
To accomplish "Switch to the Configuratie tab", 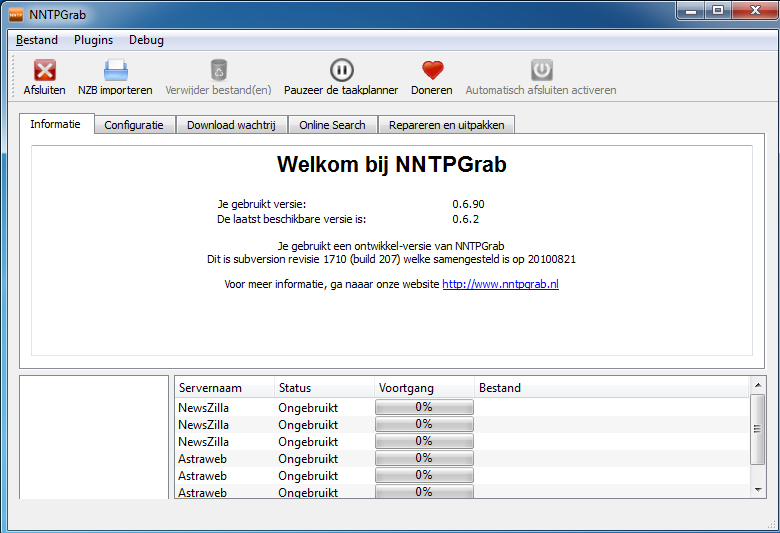I will [x=134, y=125].
